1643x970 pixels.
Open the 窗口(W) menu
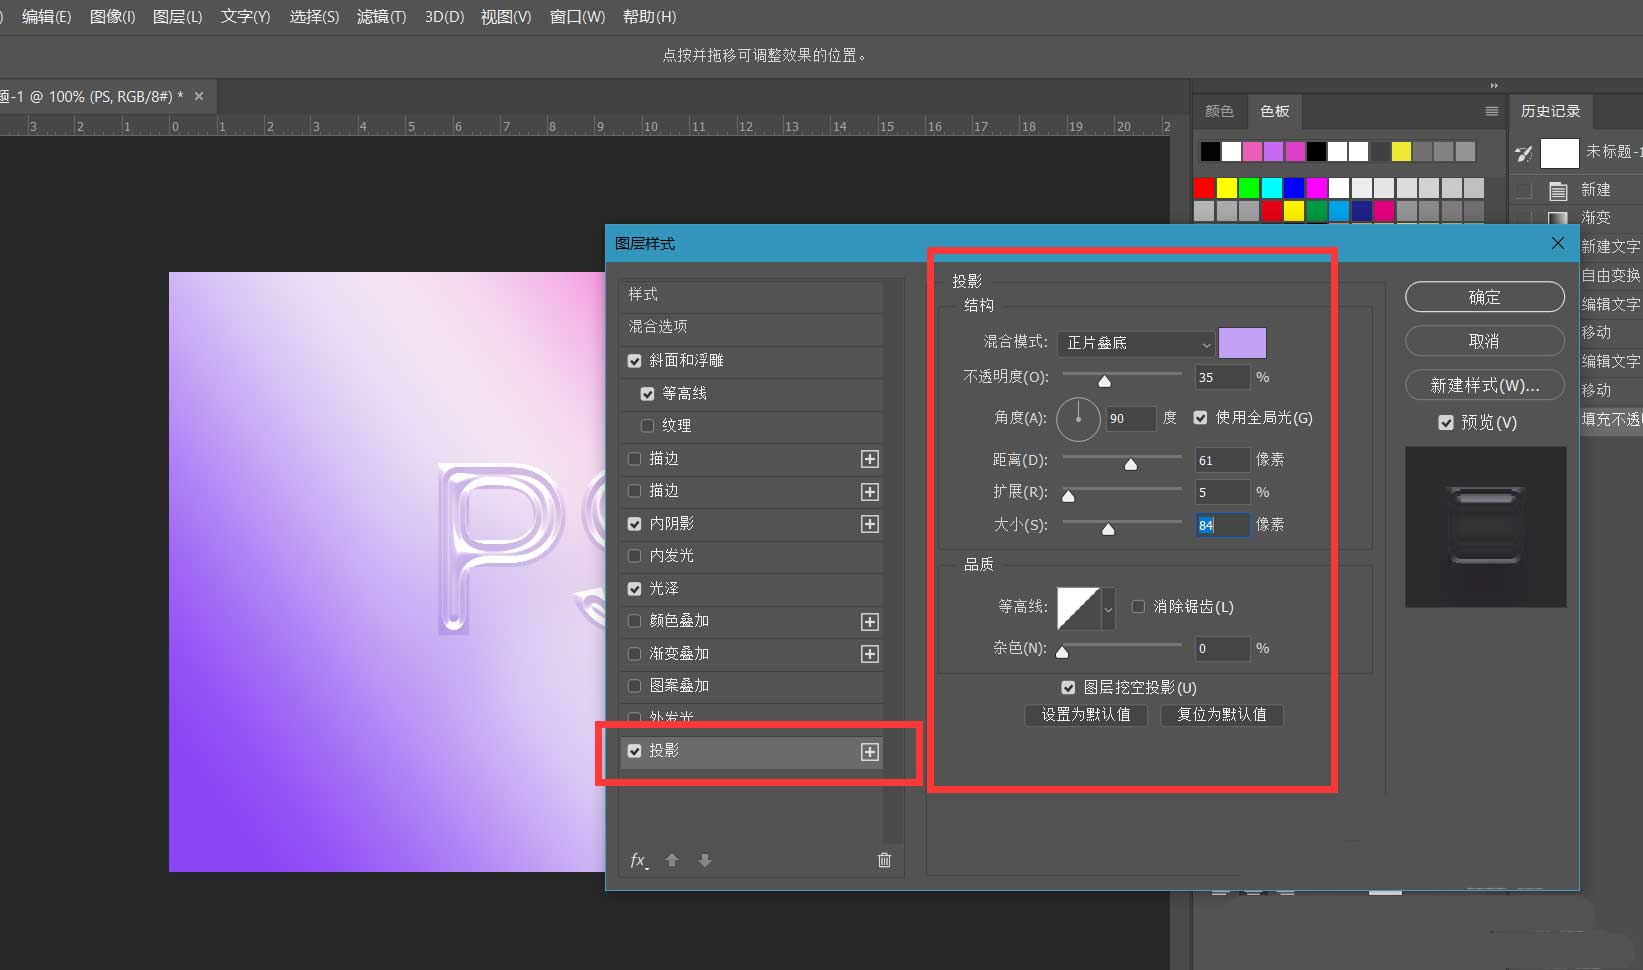pos(577,17)
